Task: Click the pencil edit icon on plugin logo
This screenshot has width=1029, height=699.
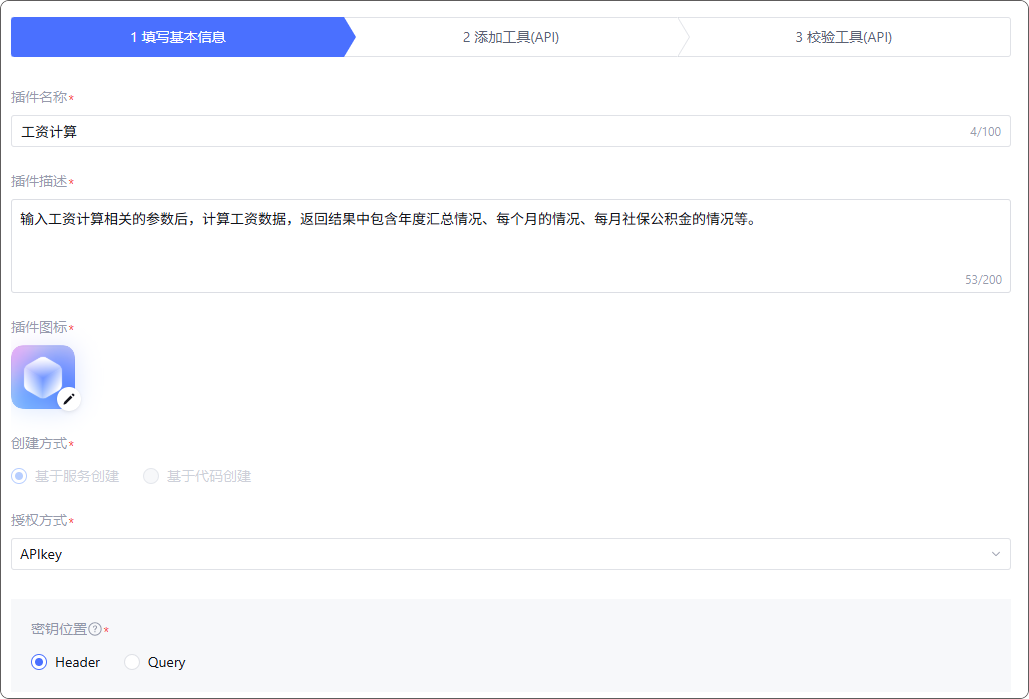Action: (x=68, y=399)
